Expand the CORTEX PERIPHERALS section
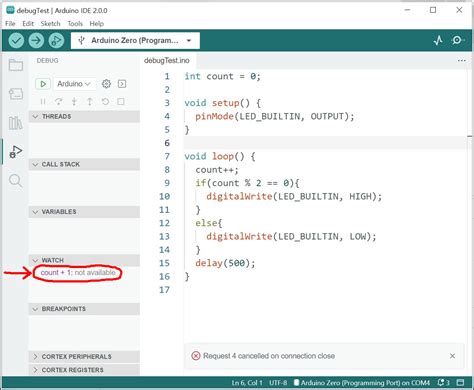This screenshot has height=390, width=474. click(84, 356)
